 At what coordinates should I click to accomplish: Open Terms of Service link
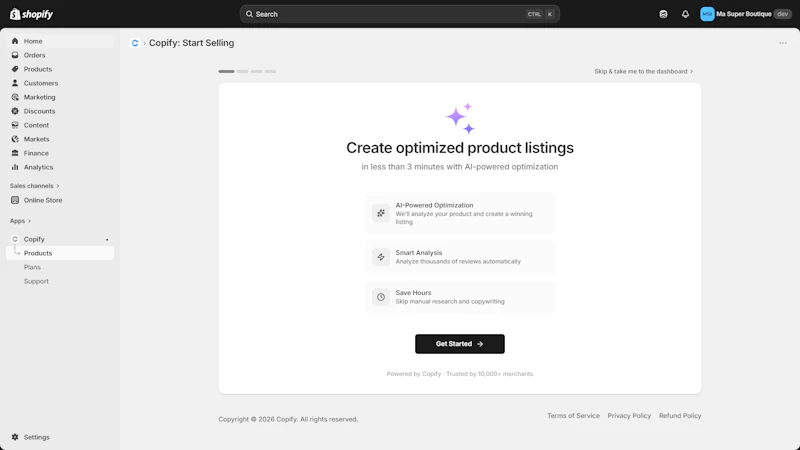(573, 416)
